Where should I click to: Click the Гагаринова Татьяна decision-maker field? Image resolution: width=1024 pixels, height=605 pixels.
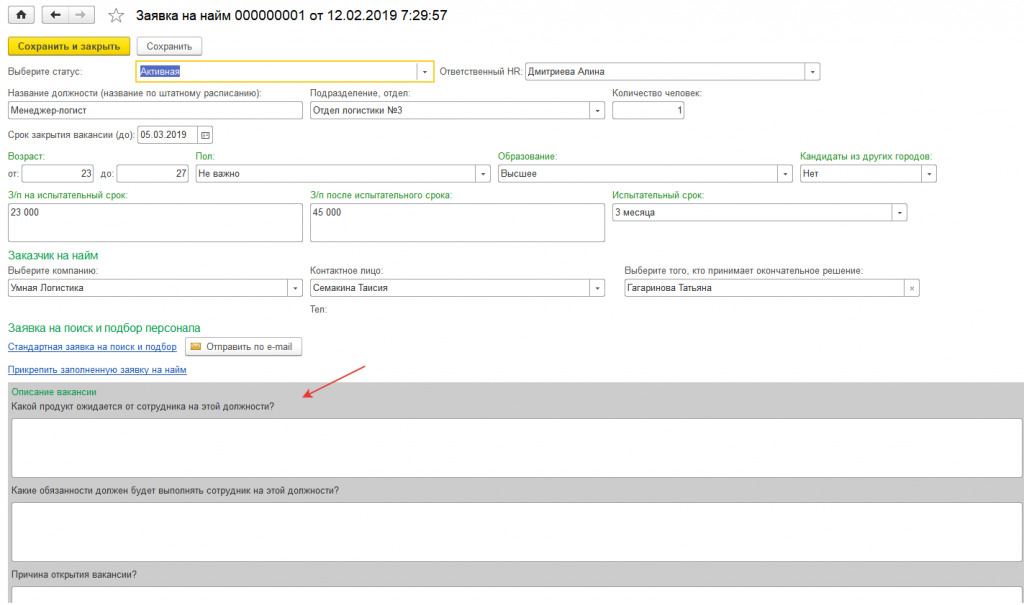tap(764, 288)
